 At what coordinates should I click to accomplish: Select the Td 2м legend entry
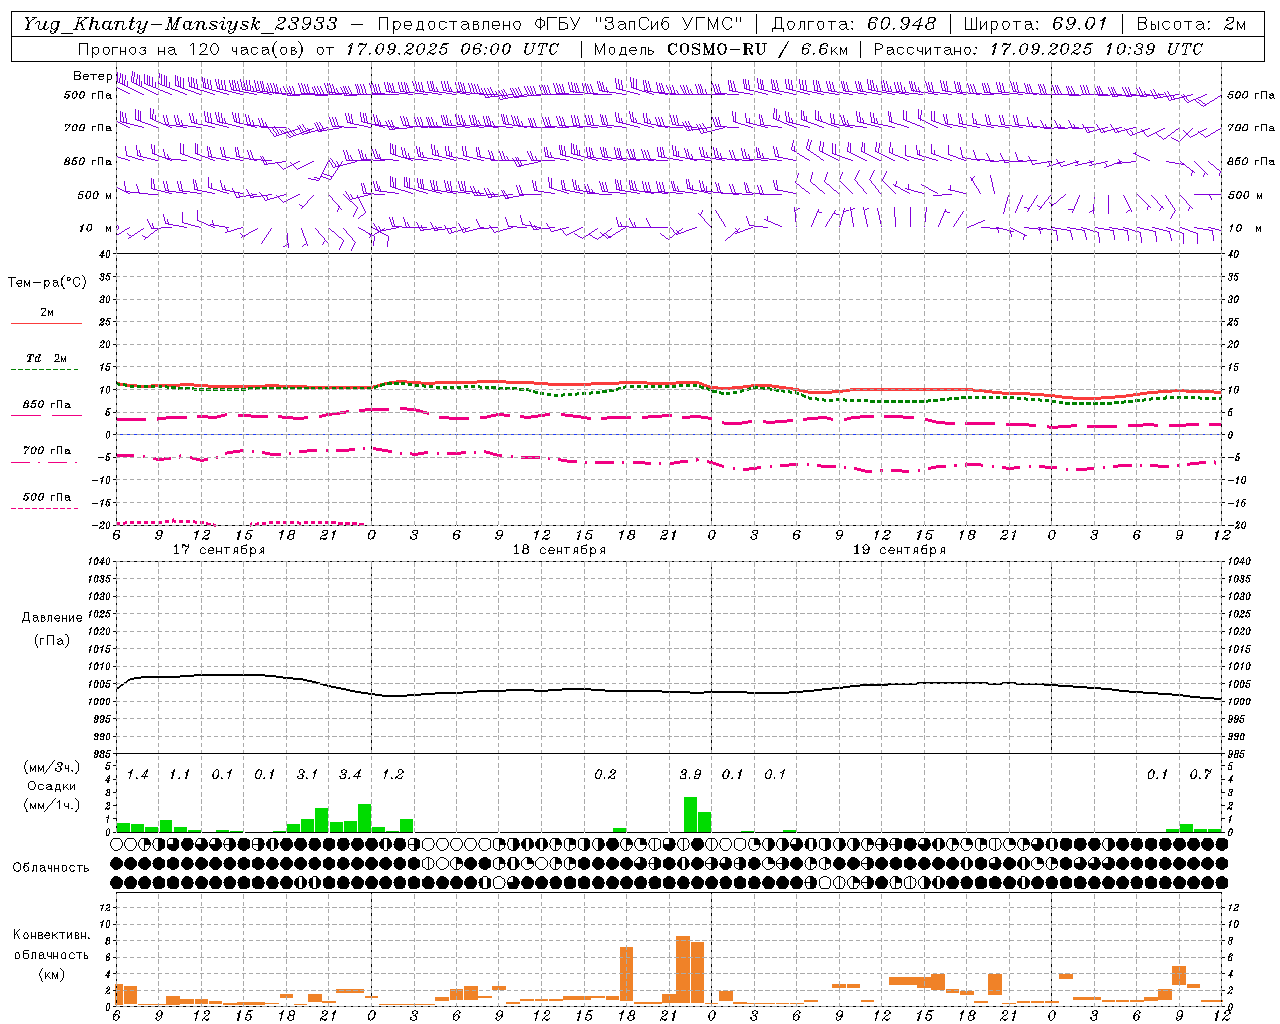[47, 358]
